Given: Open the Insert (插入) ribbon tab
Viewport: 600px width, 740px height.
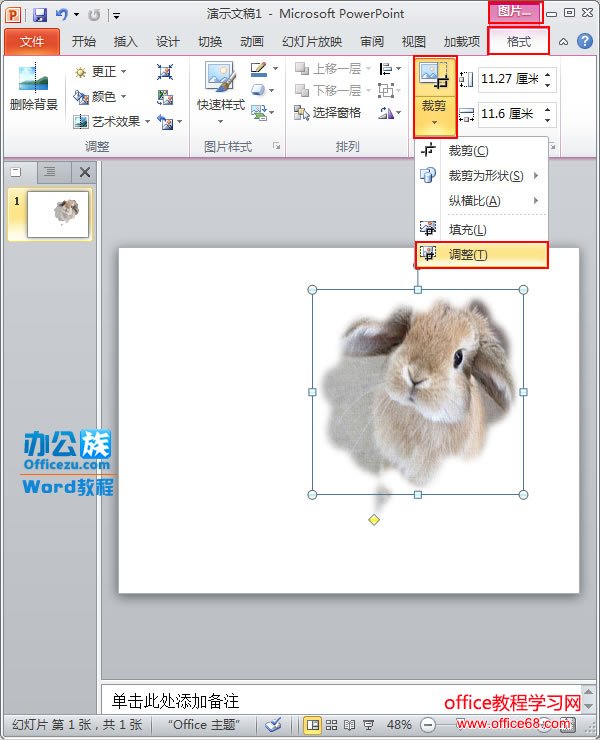Looking at the screenshot, I should 126,42.
